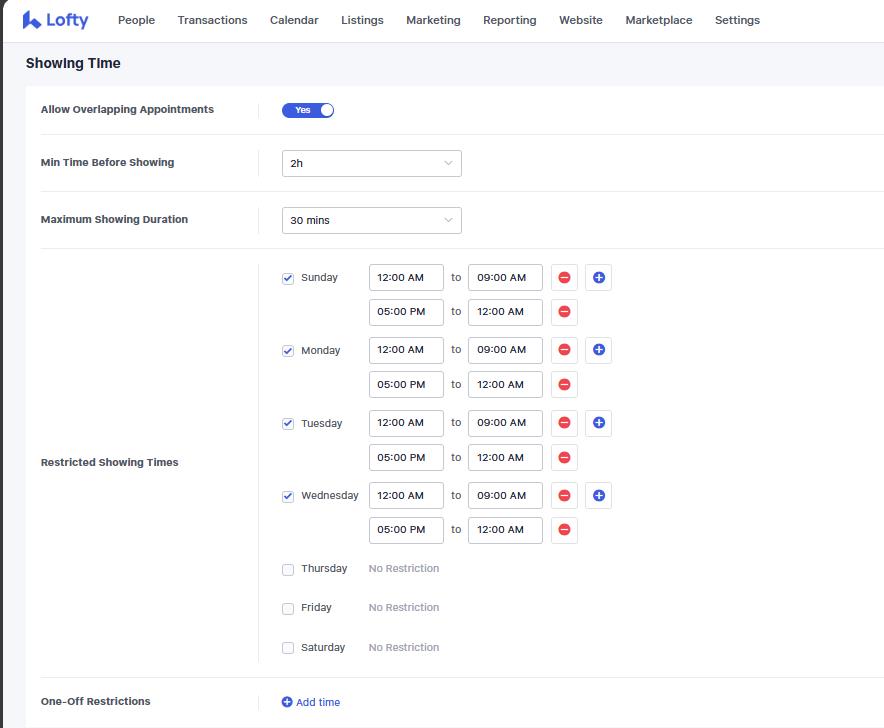Open the Min Time Before Showing dropdown
The height and width of the screenshot is (728, 884).
[x=372, y=164]
